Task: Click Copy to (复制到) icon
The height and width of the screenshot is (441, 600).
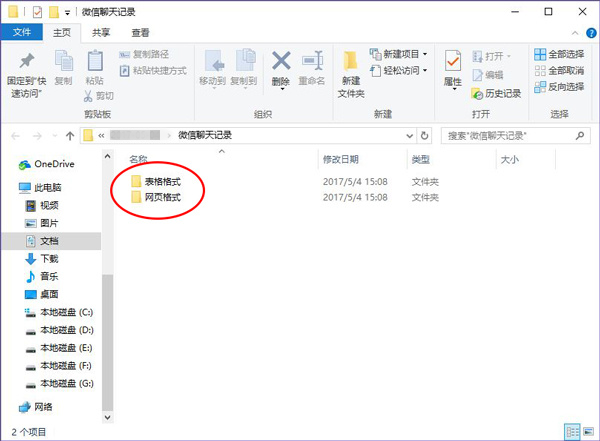Action: point(245,60)
